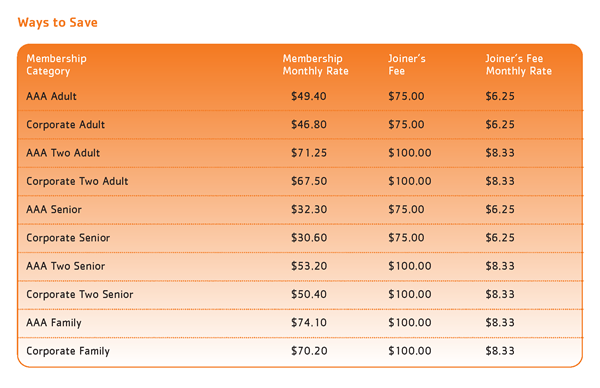The width and height of the screenshot is (600, 388).
Task: Select the AAA Two Senior label
Action: pyautogui.click(x=65, y=266)
